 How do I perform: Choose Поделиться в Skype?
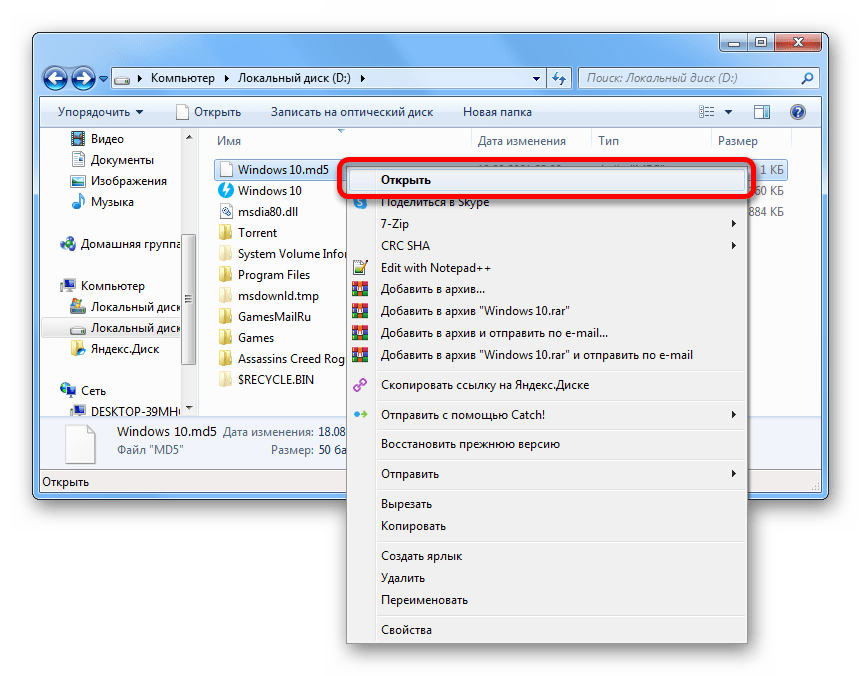coord(546,202)
